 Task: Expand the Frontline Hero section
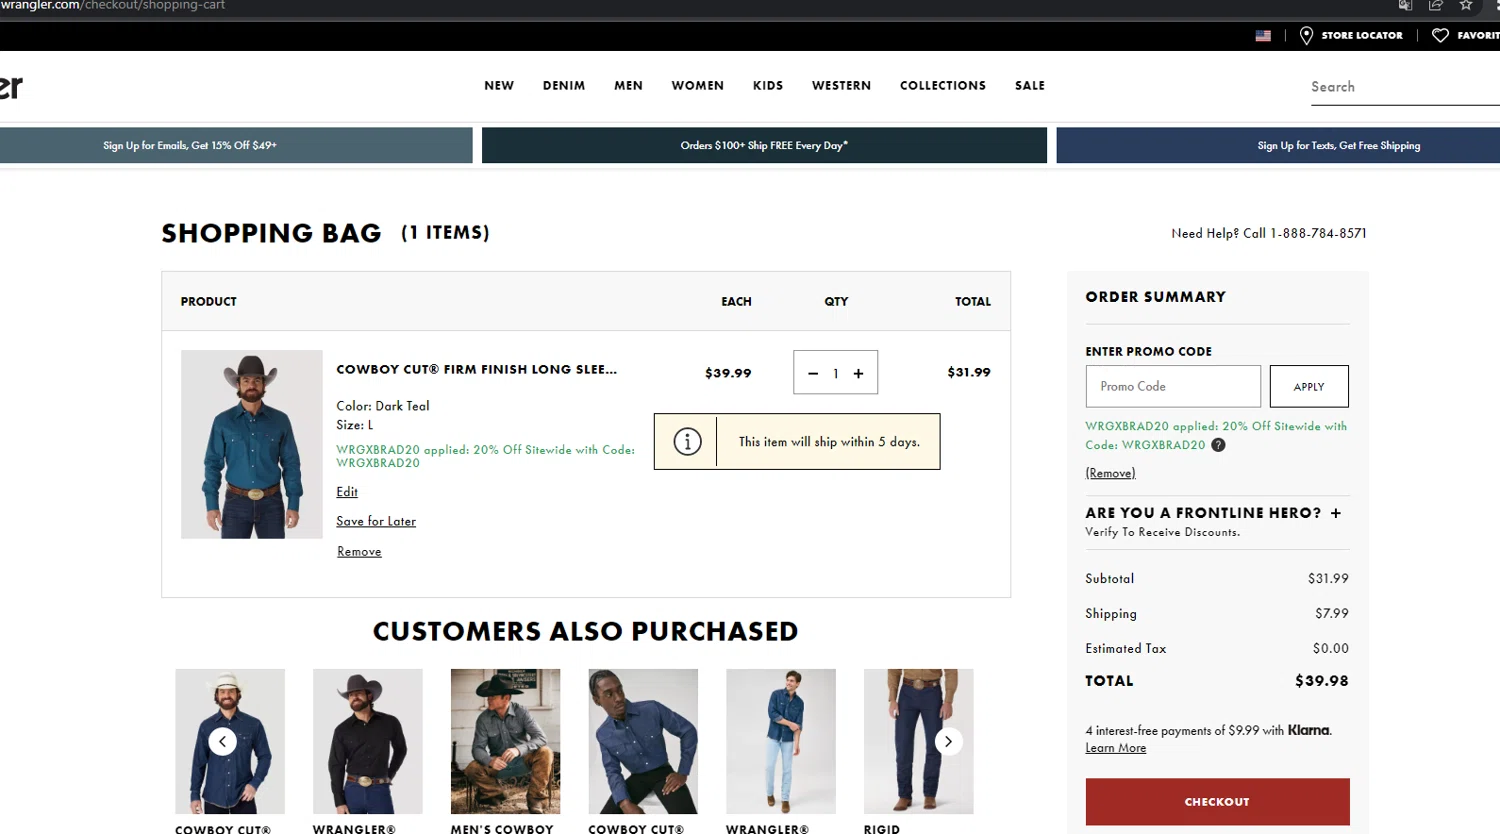coord(1335,513)
